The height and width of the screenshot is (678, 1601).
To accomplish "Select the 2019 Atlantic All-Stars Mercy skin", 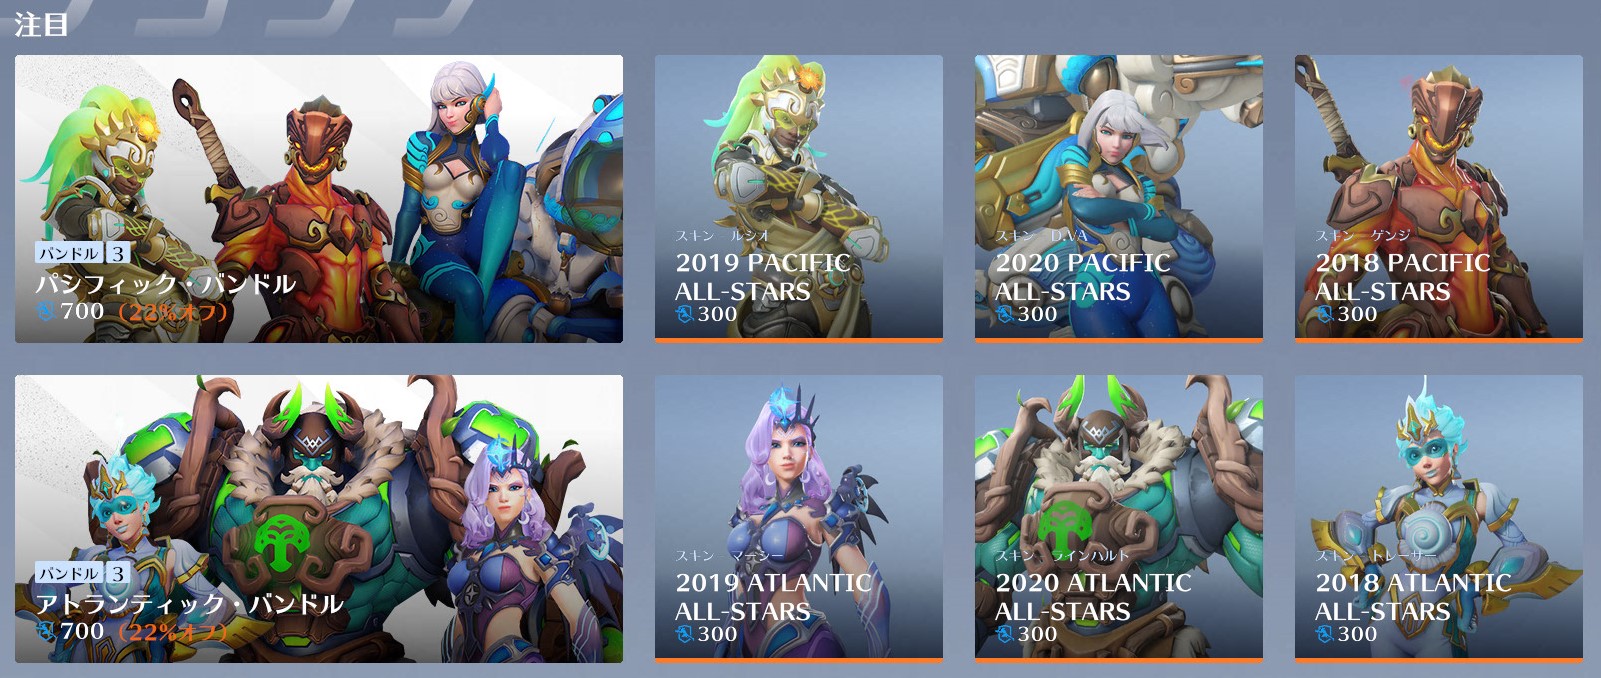I will [799, 519].
